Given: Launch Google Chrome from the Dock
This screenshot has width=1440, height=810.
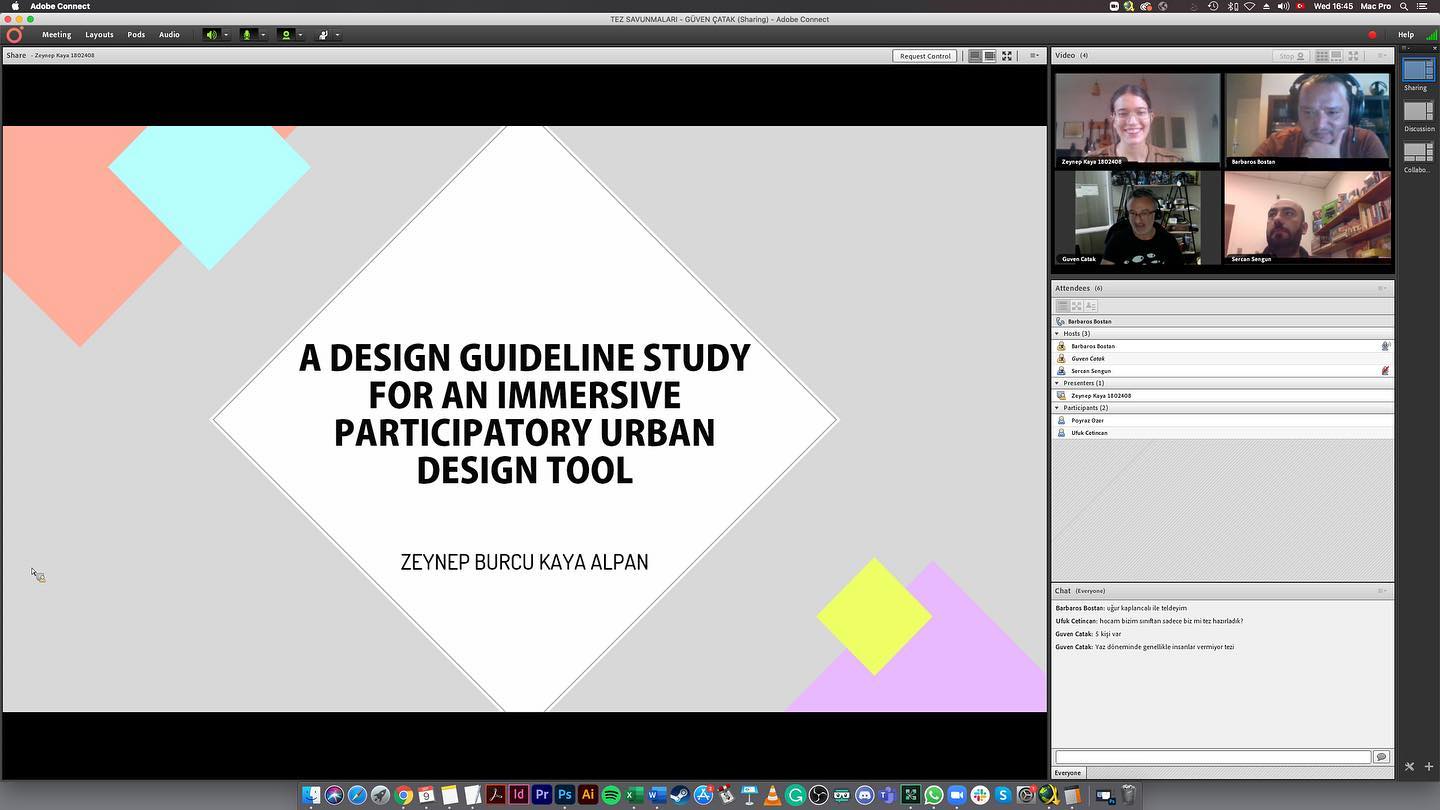Looking at the screenshot, I should coord(404,795).
